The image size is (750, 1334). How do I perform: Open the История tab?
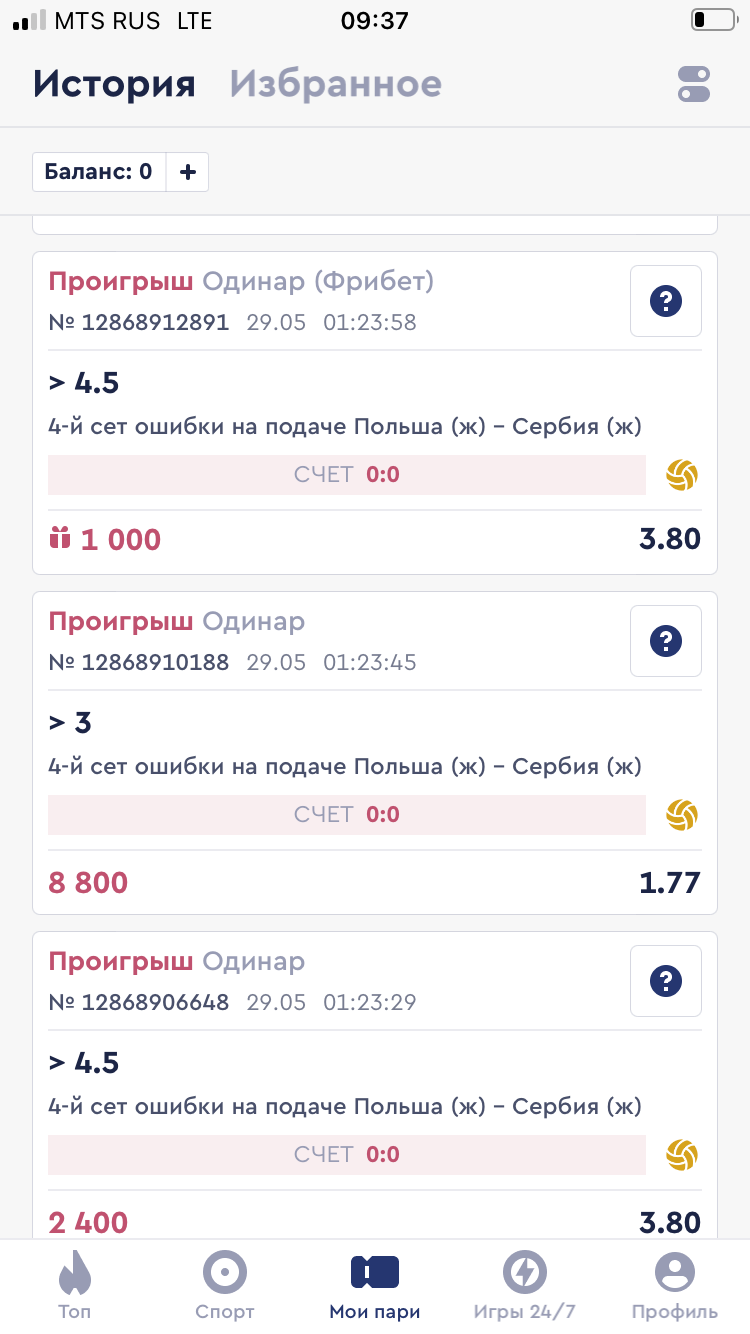[x=114, y=84]
